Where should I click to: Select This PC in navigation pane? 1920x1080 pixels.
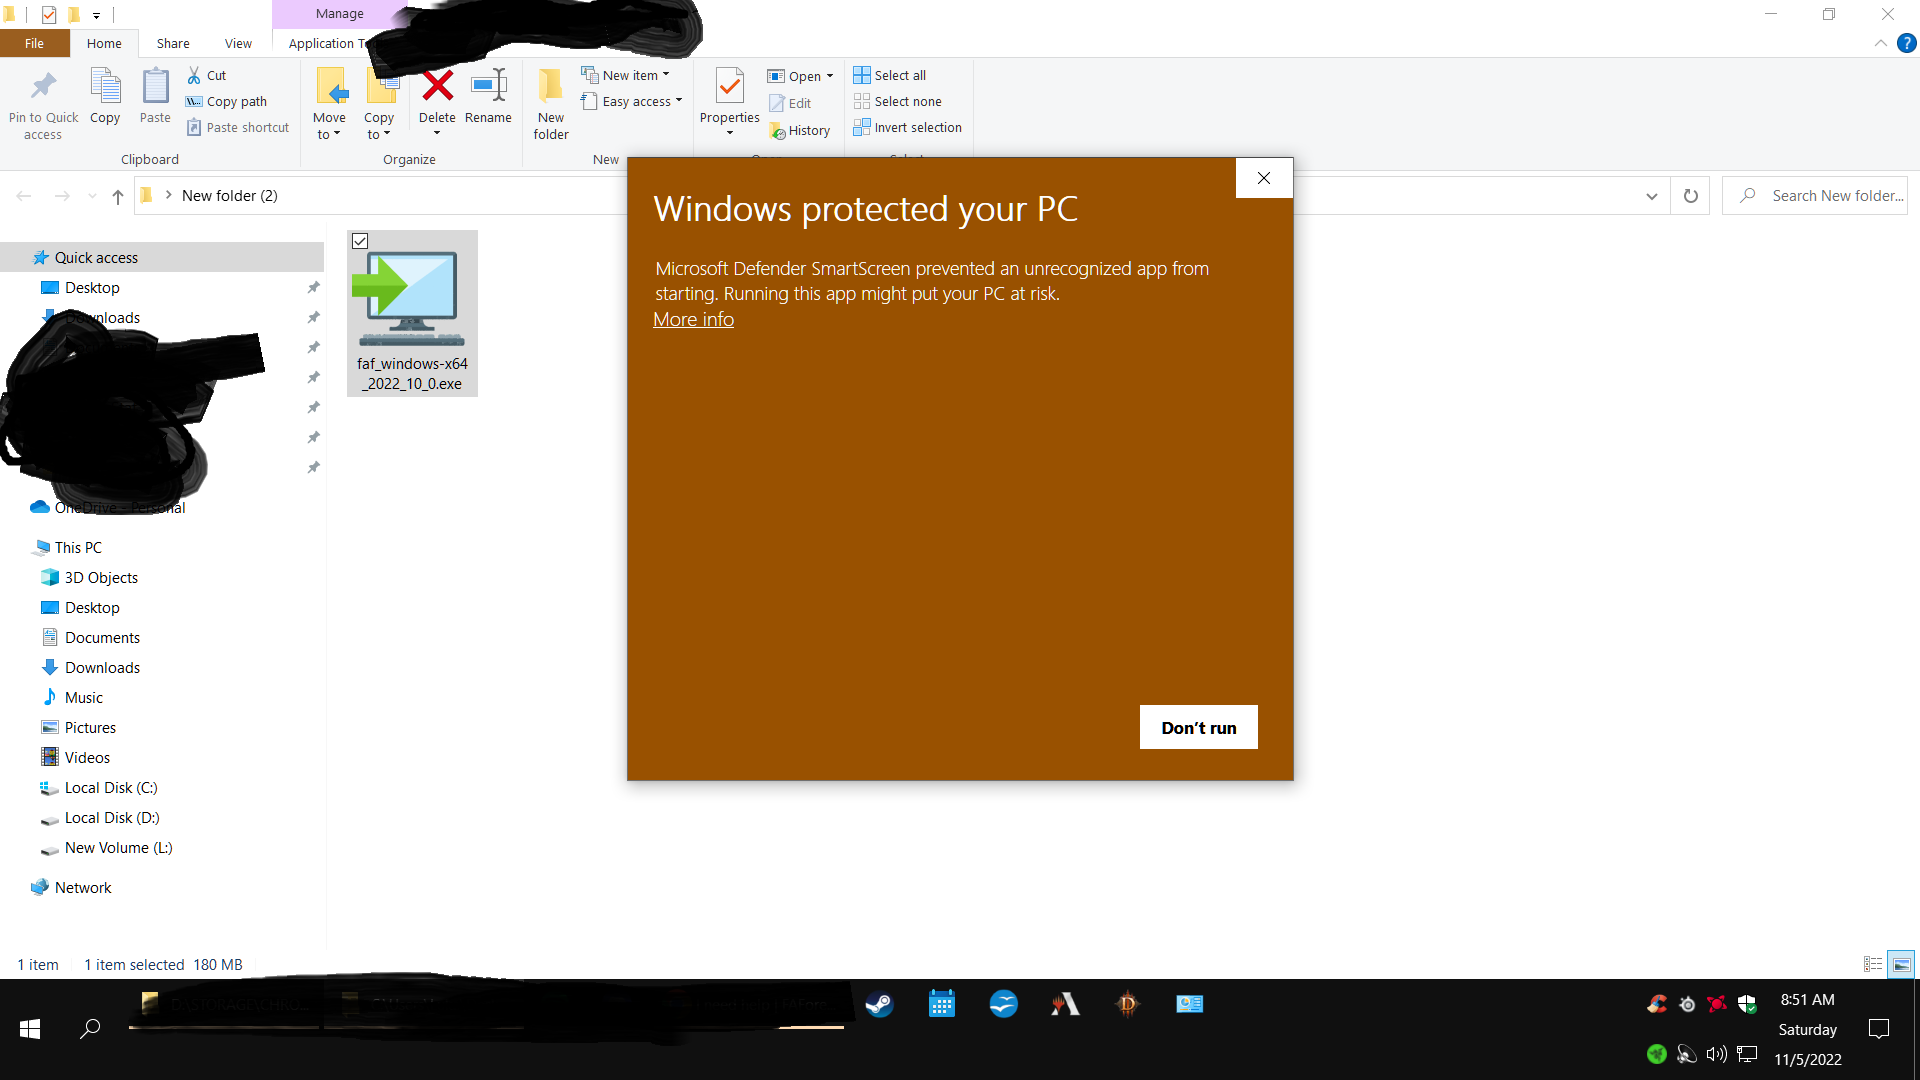tap(78, 547)
